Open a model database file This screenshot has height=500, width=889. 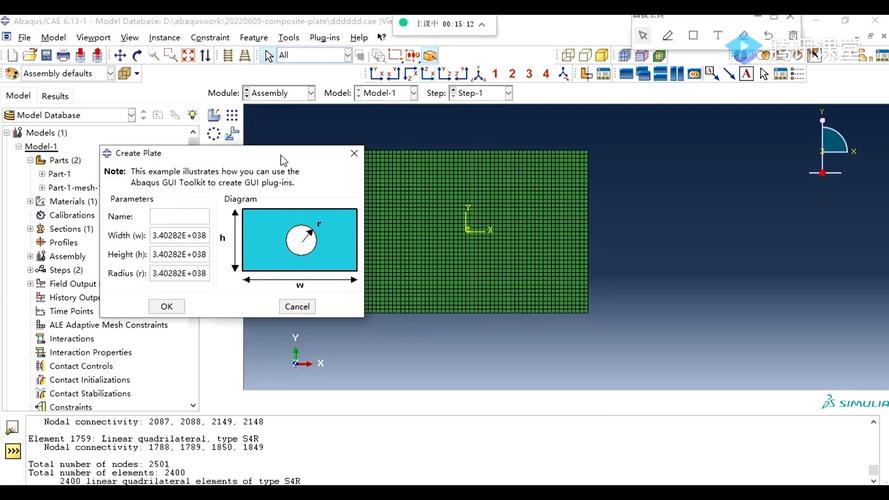click(29, 56)
